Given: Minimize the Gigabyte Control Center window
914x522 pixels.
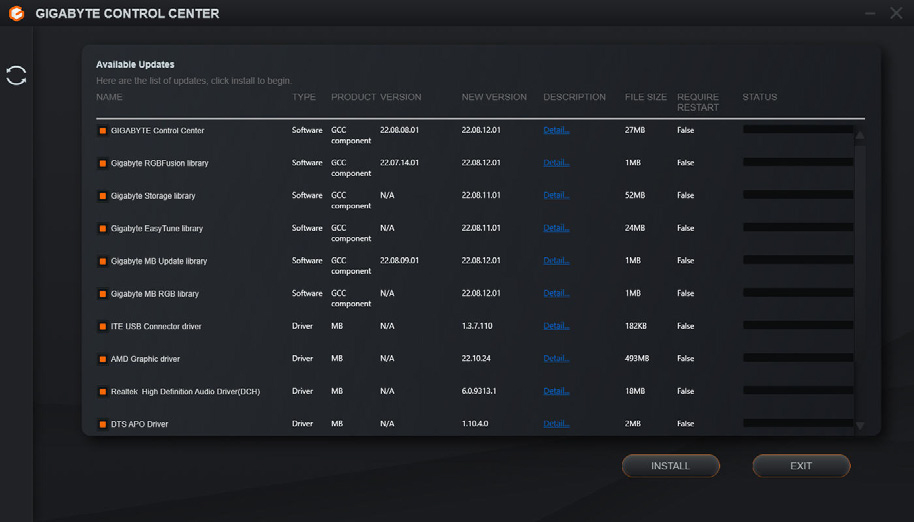Looking at the screenshot, I should [x=869, y=14].
